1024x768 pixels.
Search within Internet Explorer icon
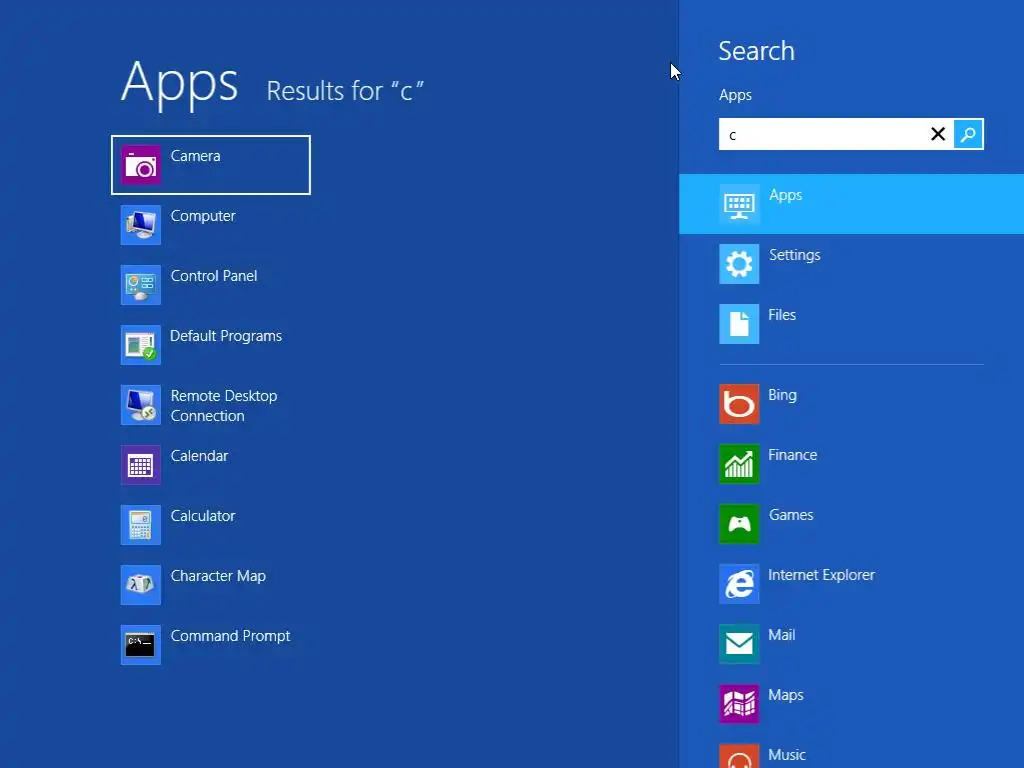739,584
